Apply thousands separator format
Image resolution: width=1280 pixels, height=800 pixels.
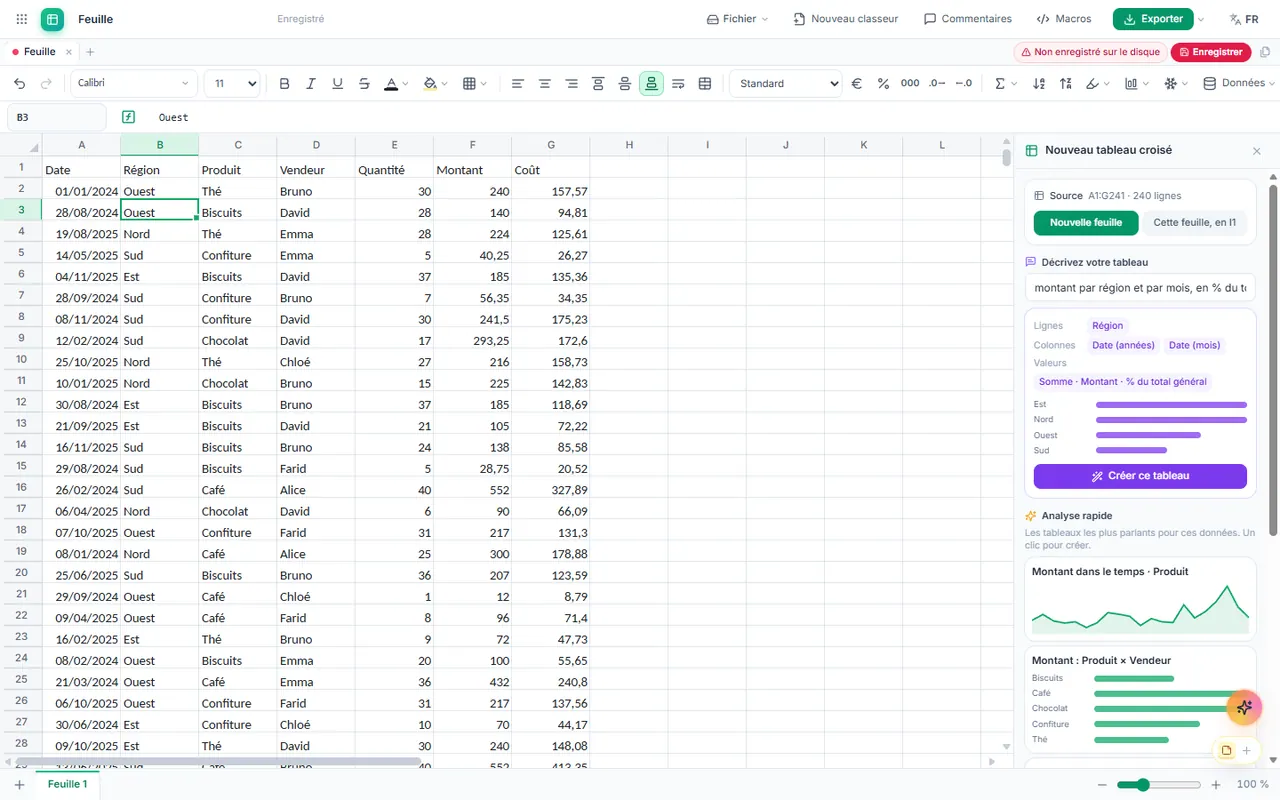pos(910,84)
